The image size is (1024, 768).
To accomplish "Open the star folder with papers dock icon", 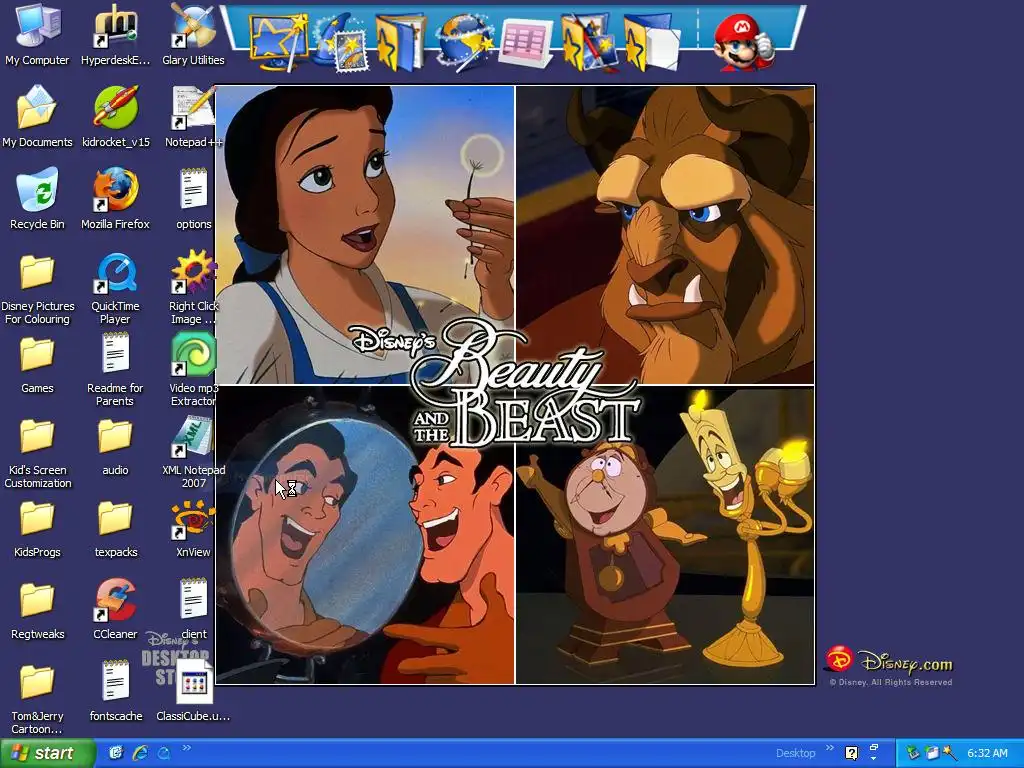I will pos(650,42).
